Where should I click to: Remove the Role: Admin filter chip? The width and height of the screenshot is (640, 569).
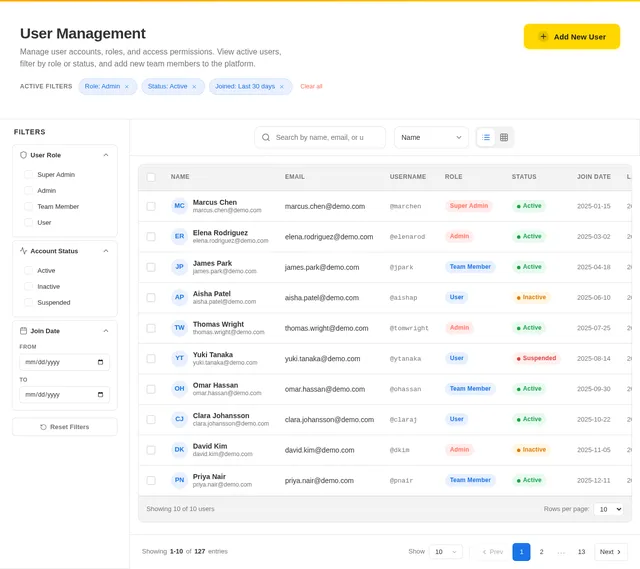pos(127,87)
